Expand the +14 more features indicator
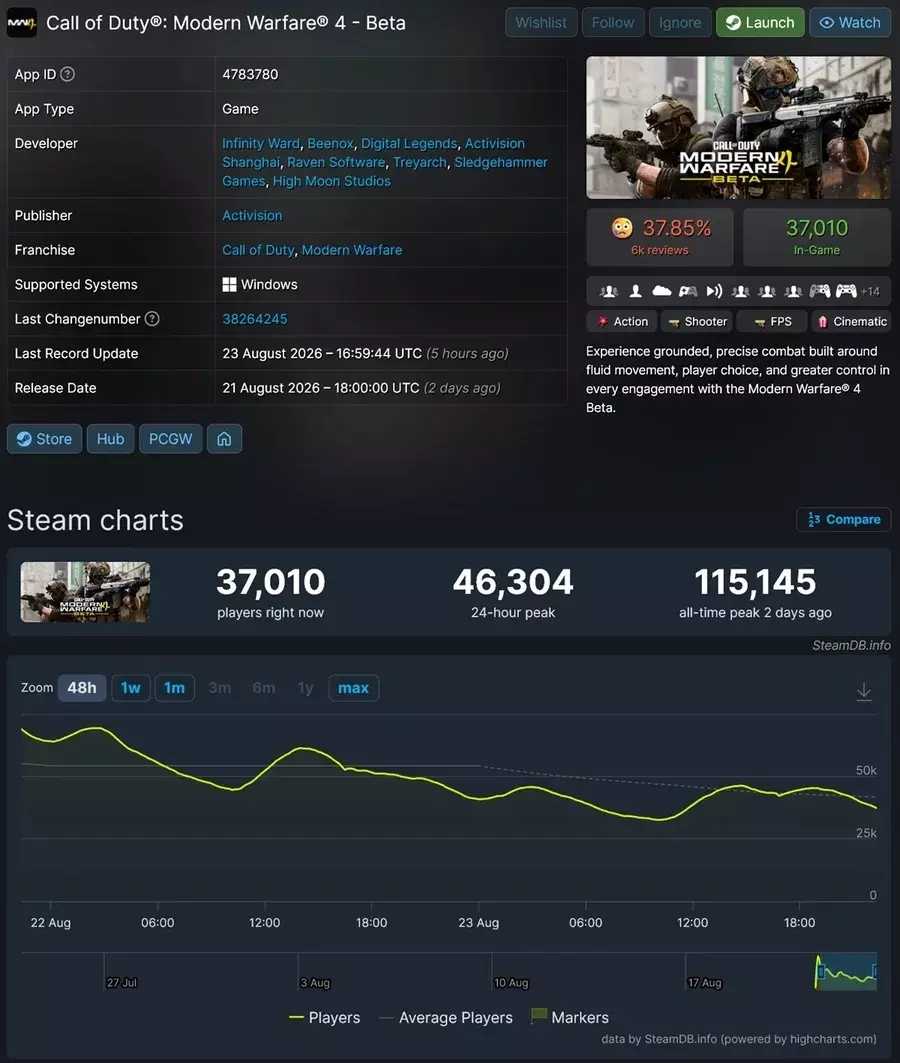900x1063 pixels. tap(870, 292)
